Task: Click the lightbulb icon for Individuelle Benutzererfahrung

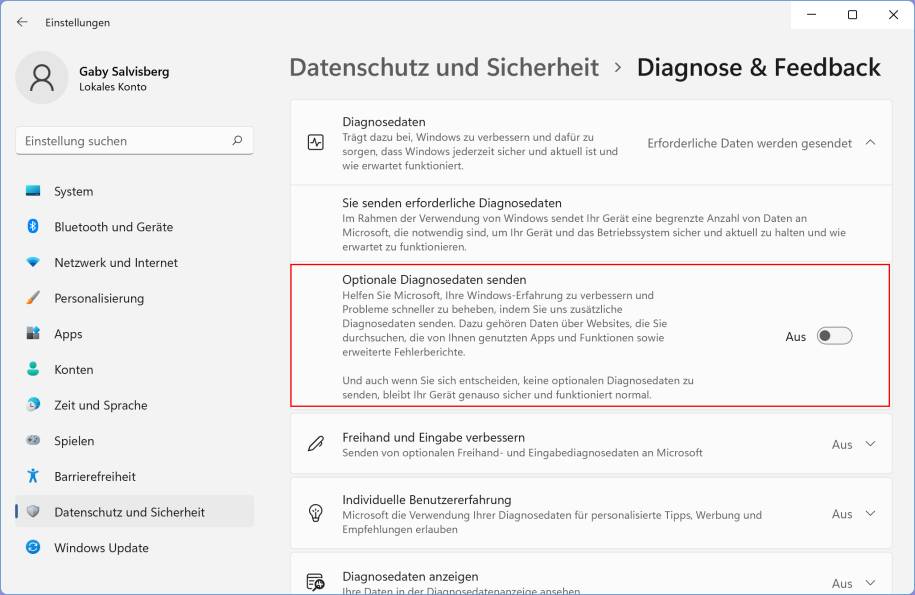Action: [315, 513]
